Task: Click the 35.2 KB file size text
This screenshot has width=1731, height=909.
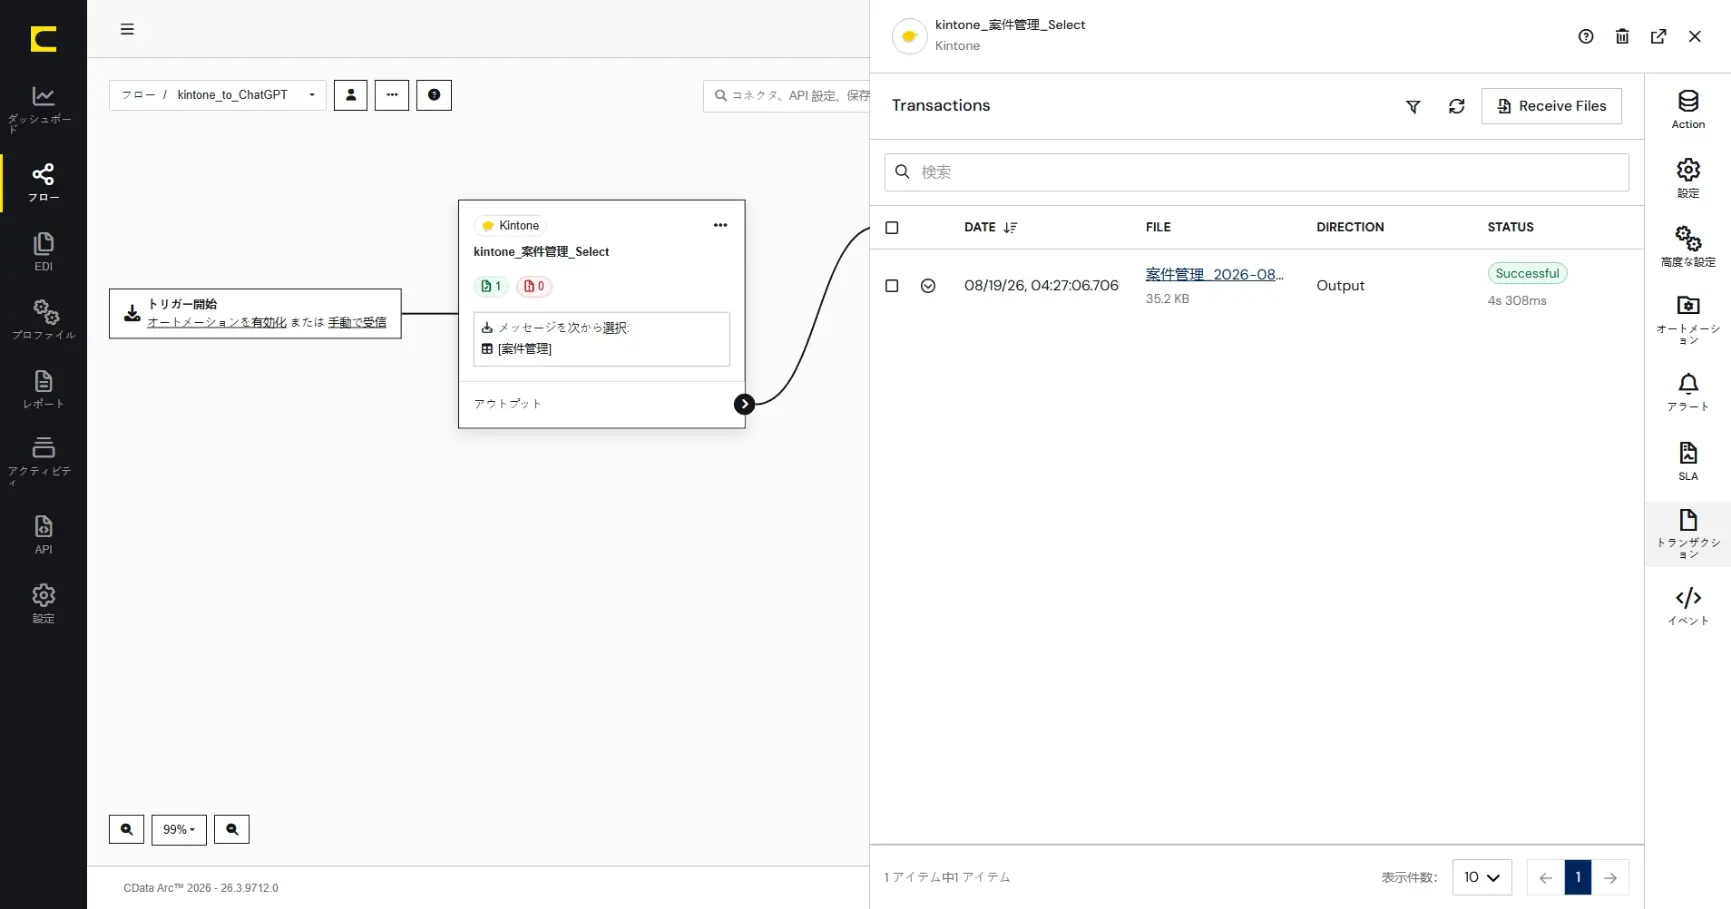Action: point(1167,299)
